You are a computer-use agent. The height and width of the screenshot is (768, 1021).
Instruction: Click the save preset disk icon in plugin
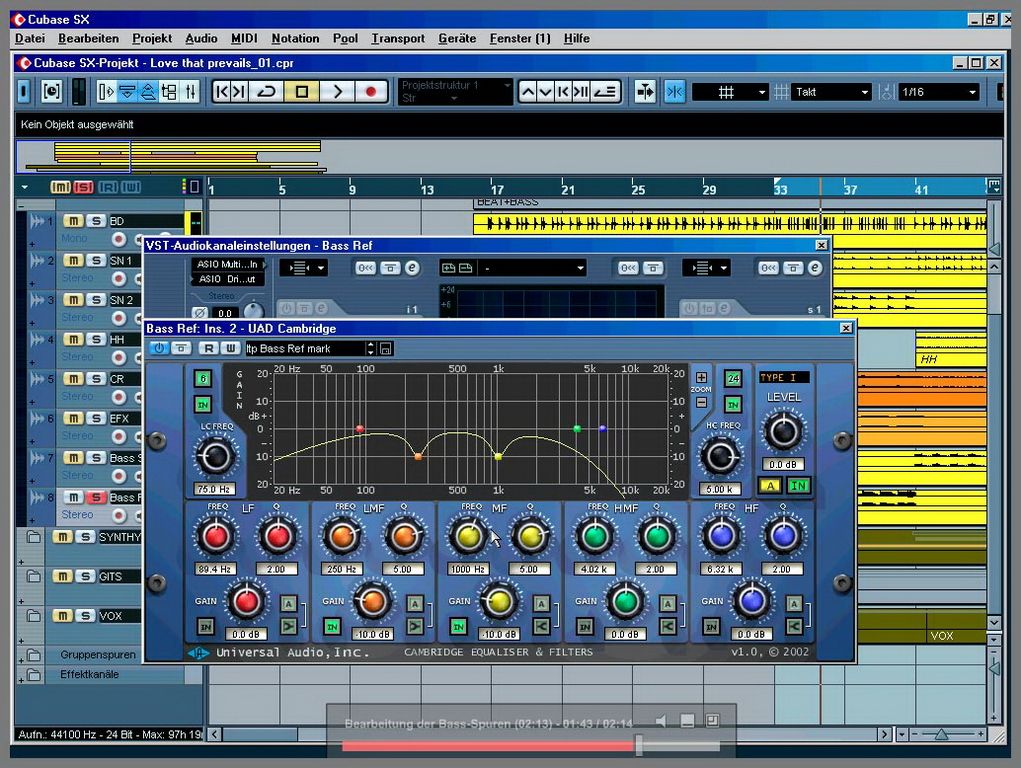pyautogui.click(x=385, y=348)
